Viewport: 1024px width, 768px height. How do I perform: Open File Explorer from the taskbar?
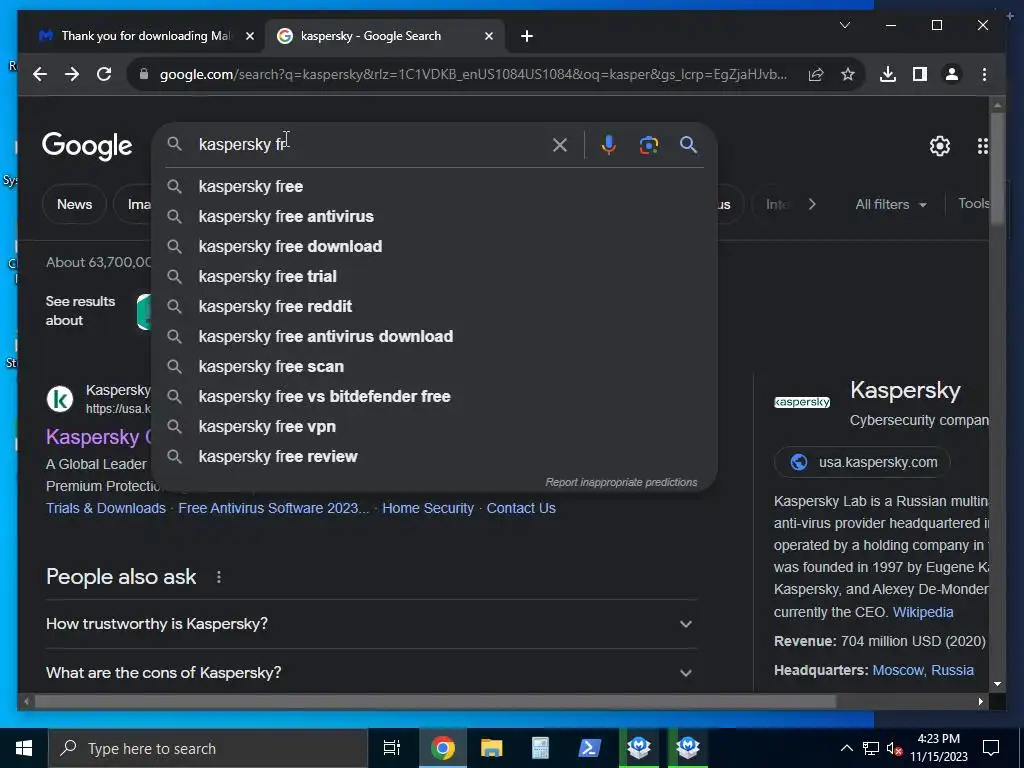click(x=491, y=748)
